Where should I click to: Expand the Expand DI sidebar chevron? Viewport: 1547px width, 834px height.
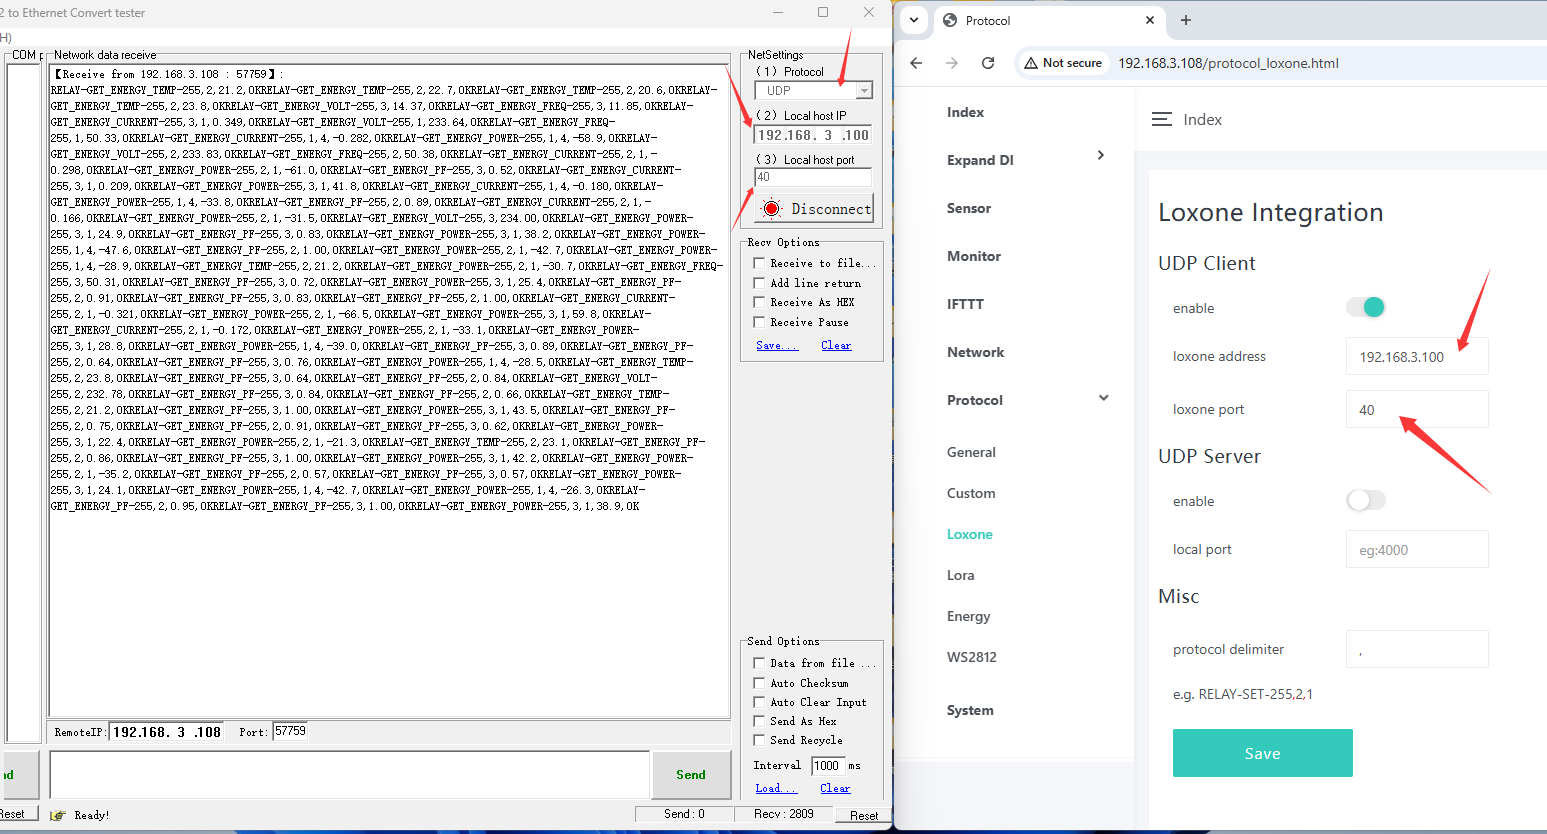click(1101, 155)
